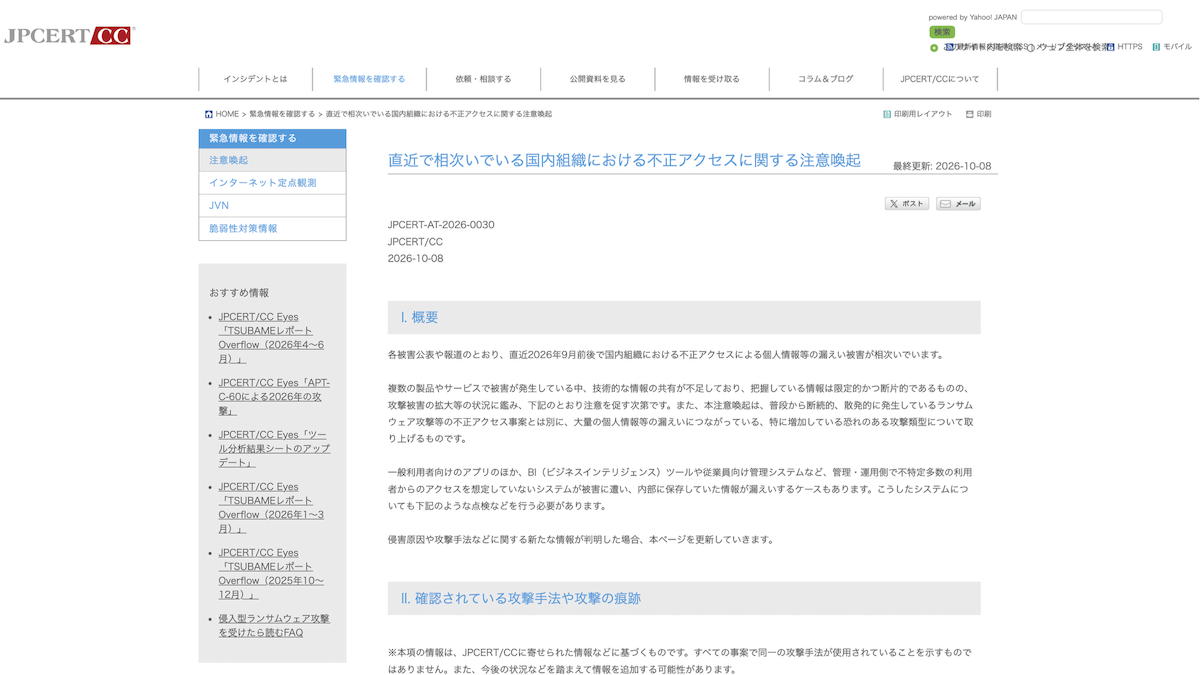The height and width of the screenshot is (675, 1200).
Task: Select the green checked search radio button
Action: pos(934,48)
